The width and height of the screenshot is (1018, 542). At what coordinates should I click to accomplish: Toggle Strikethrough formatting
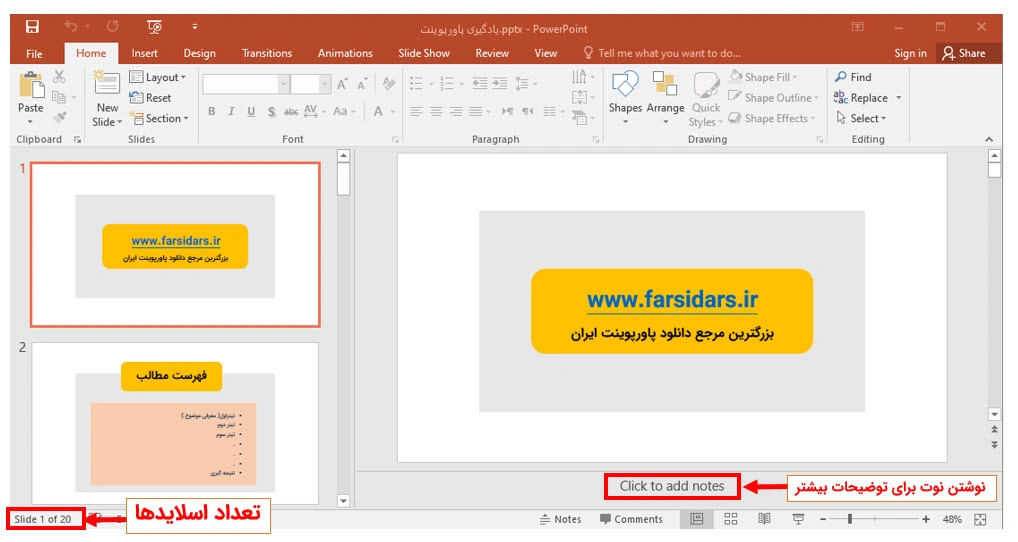pos(291,112)
